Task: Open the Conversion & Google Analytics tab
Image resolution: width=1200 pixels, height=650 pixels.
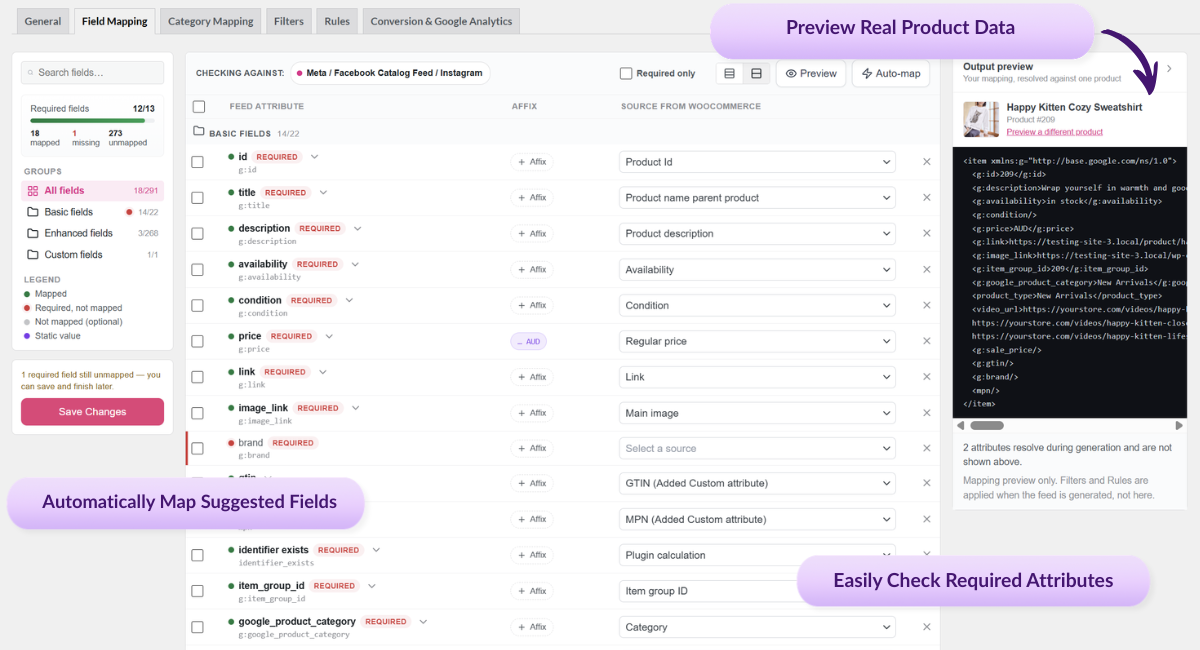Action: 441,21
